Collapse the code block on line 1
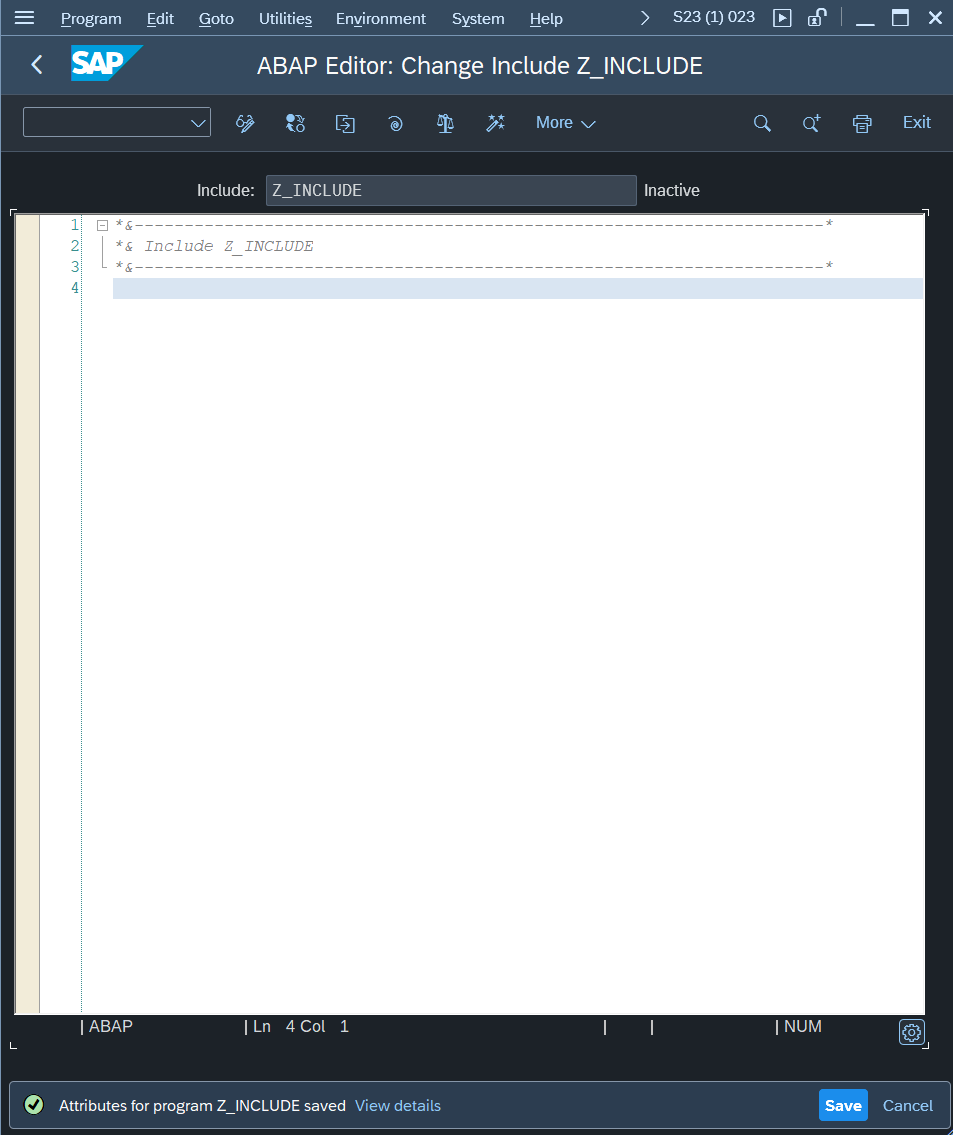 pyautogui.click(x=102, y=224)
